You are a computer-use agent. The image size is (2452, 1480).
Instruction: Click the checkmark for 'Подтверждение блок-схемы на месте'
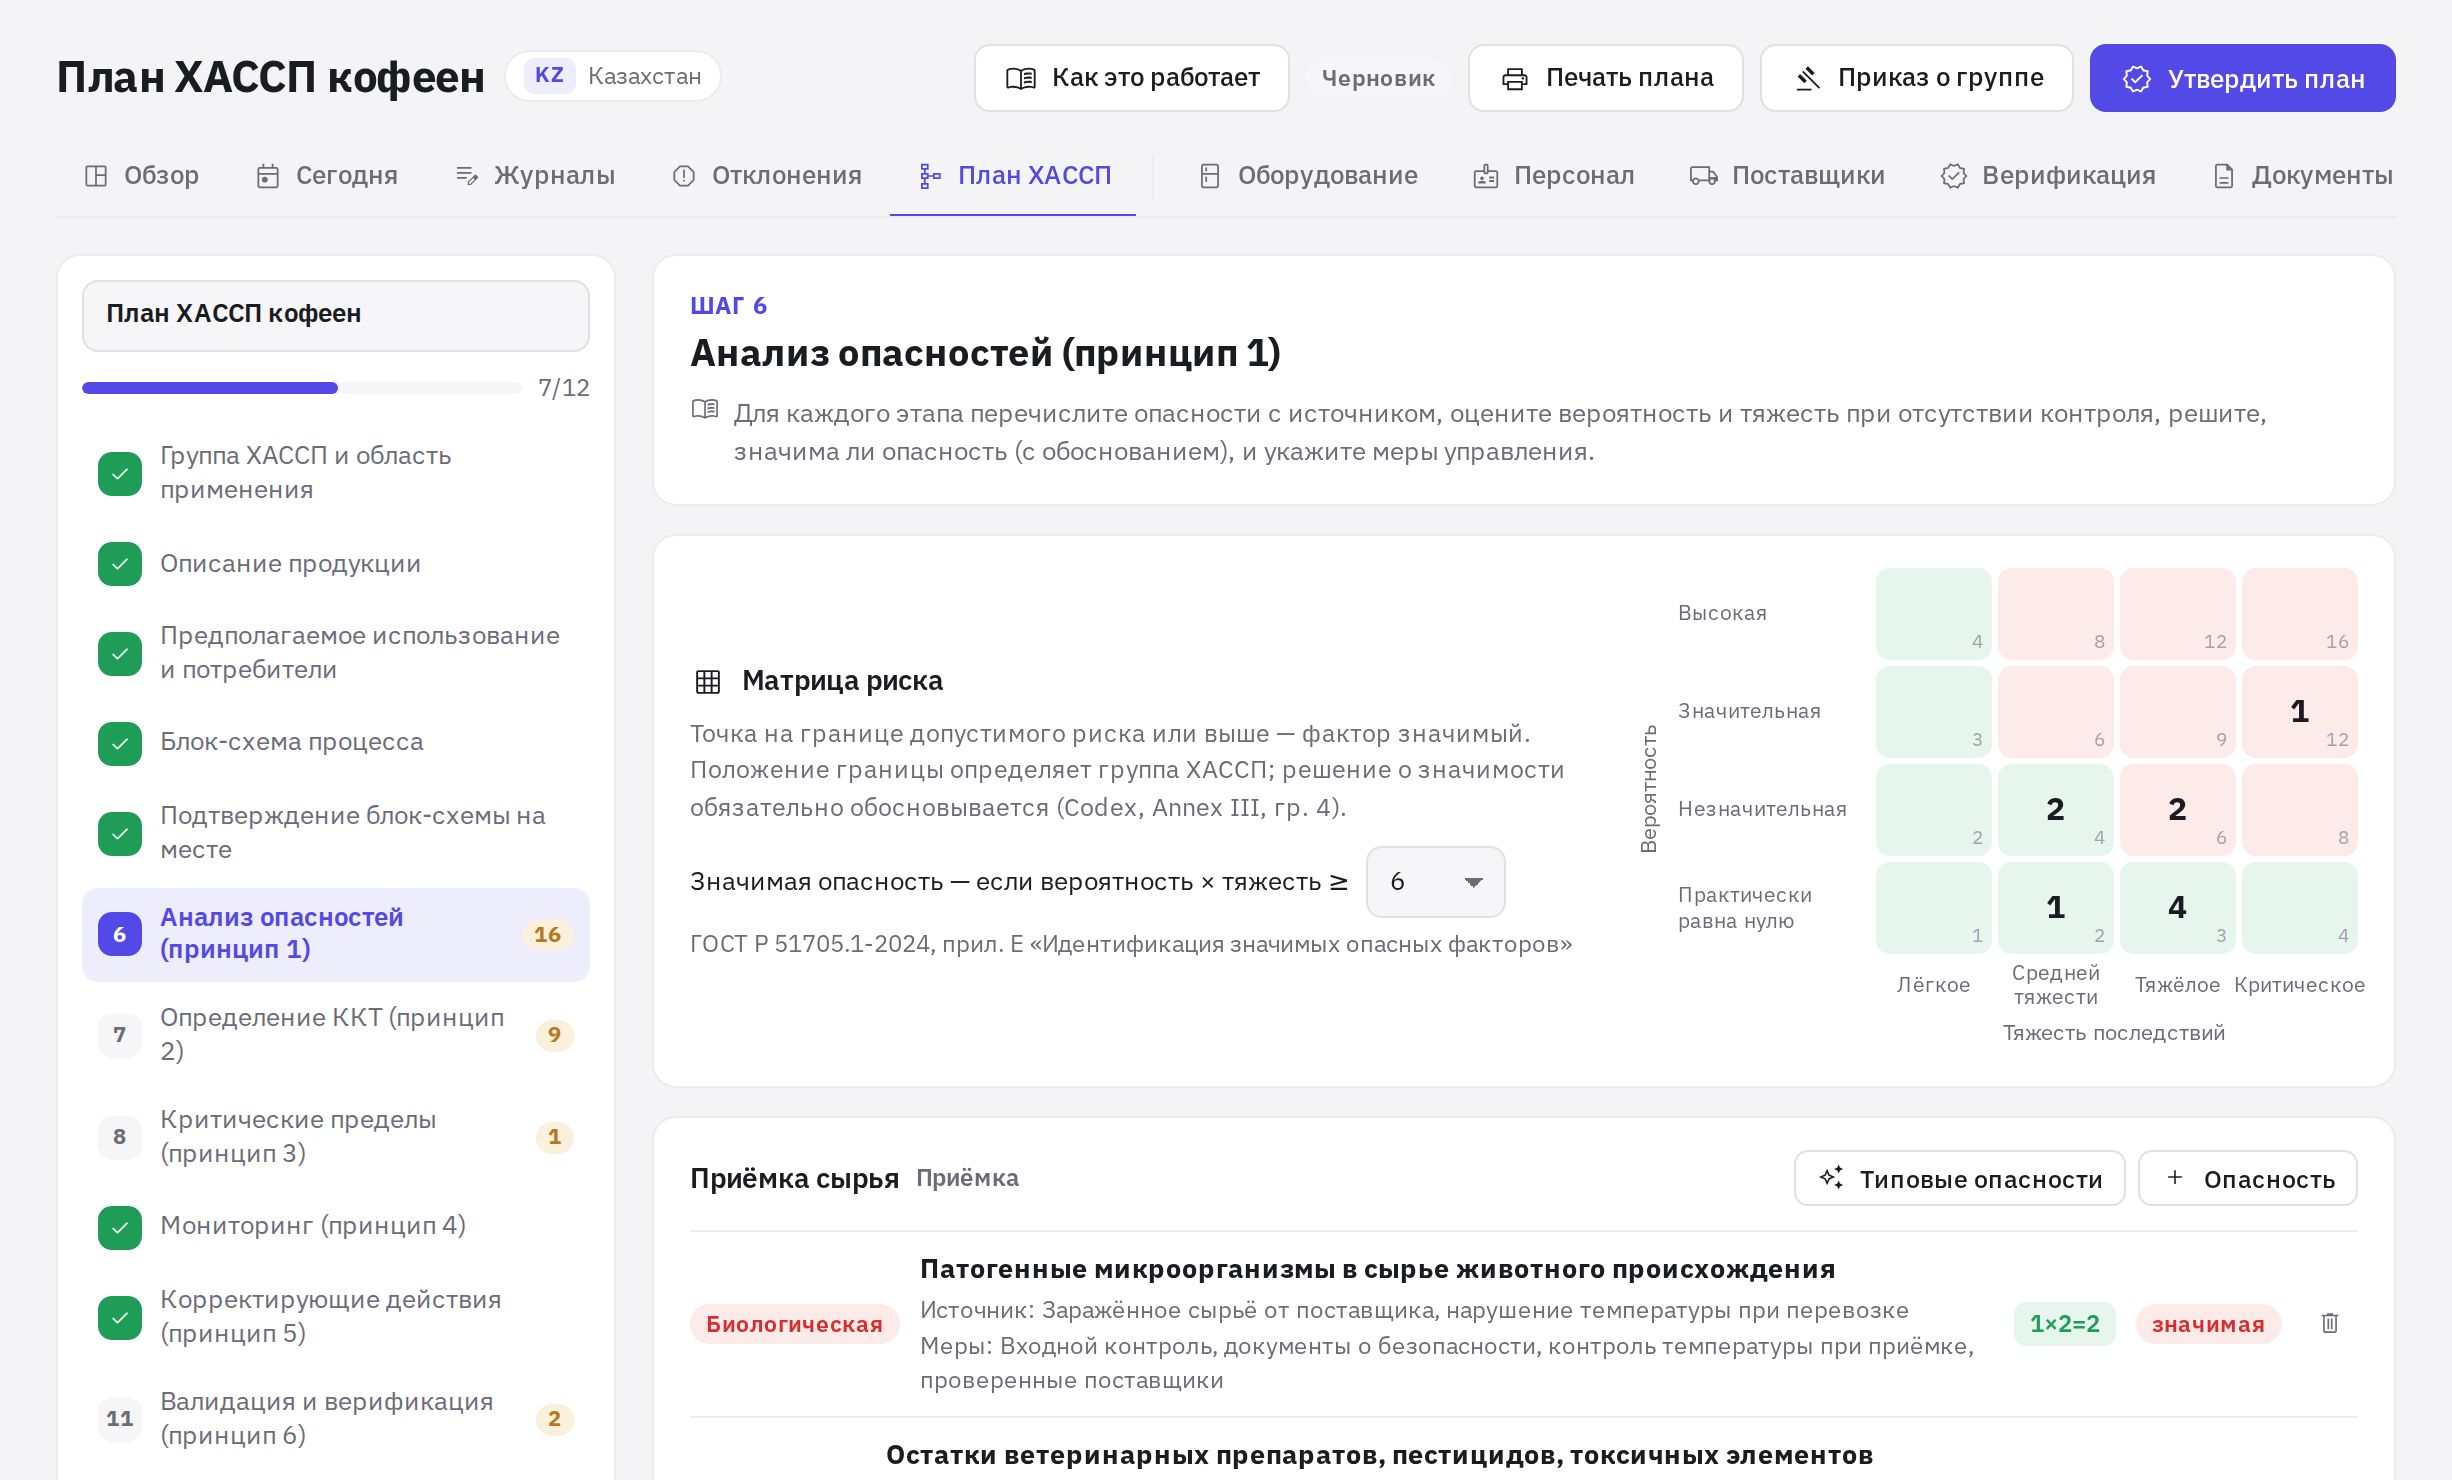[120, 834]
